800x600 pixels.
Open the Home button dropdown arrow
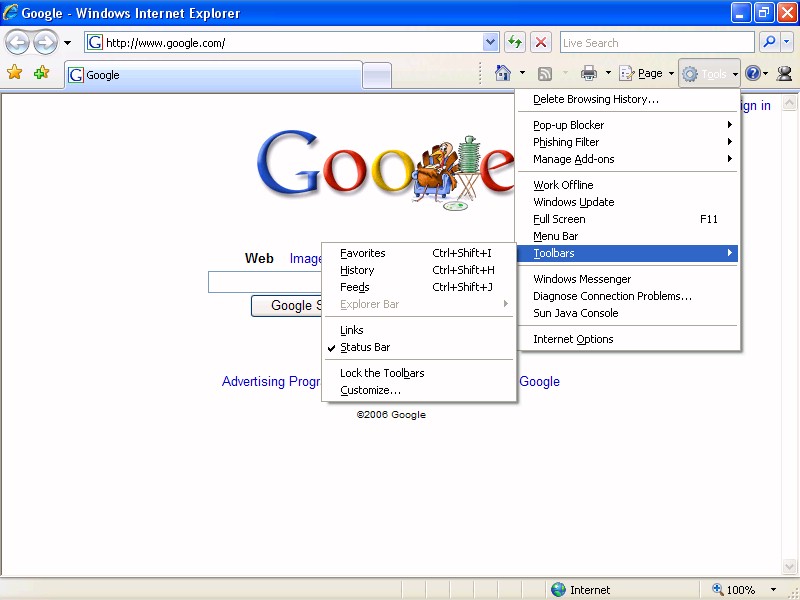tap(522, 73)
